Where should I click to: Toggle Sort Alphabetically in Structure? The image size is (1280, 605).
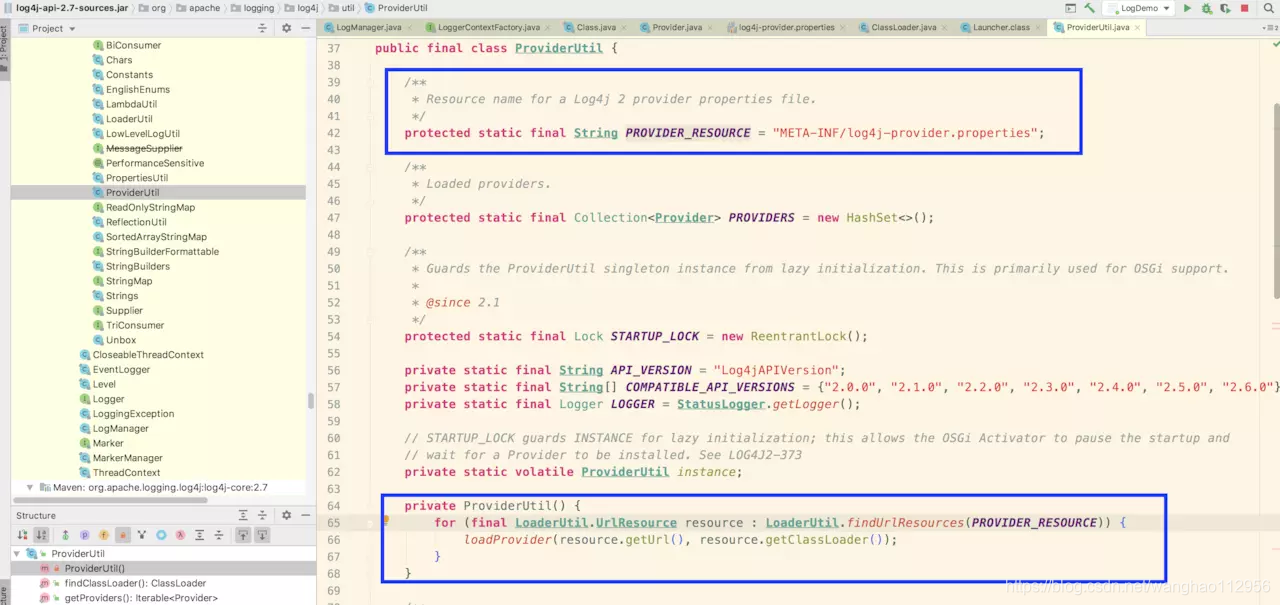pos(41,535)
